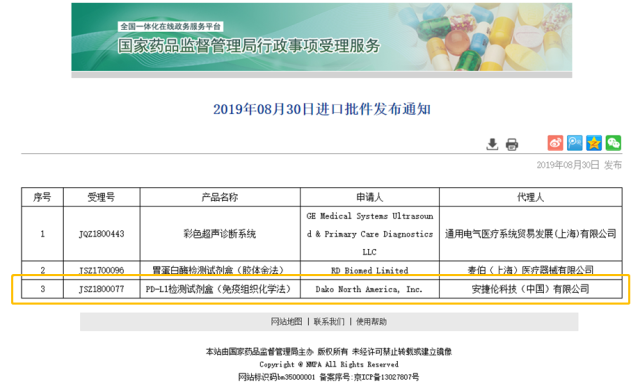The width and height of the screenshot is (640, 386).
Task: Click the download icon
Action: point(492,144)
